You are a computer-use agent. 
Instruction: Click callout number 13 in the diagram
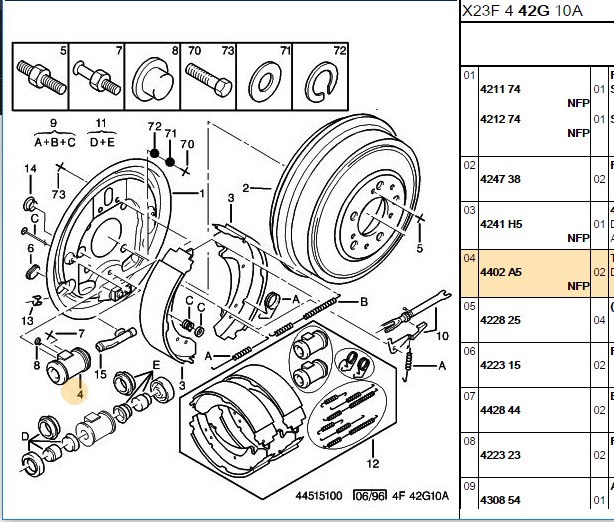pyautogui.click(x=27, y=321)
